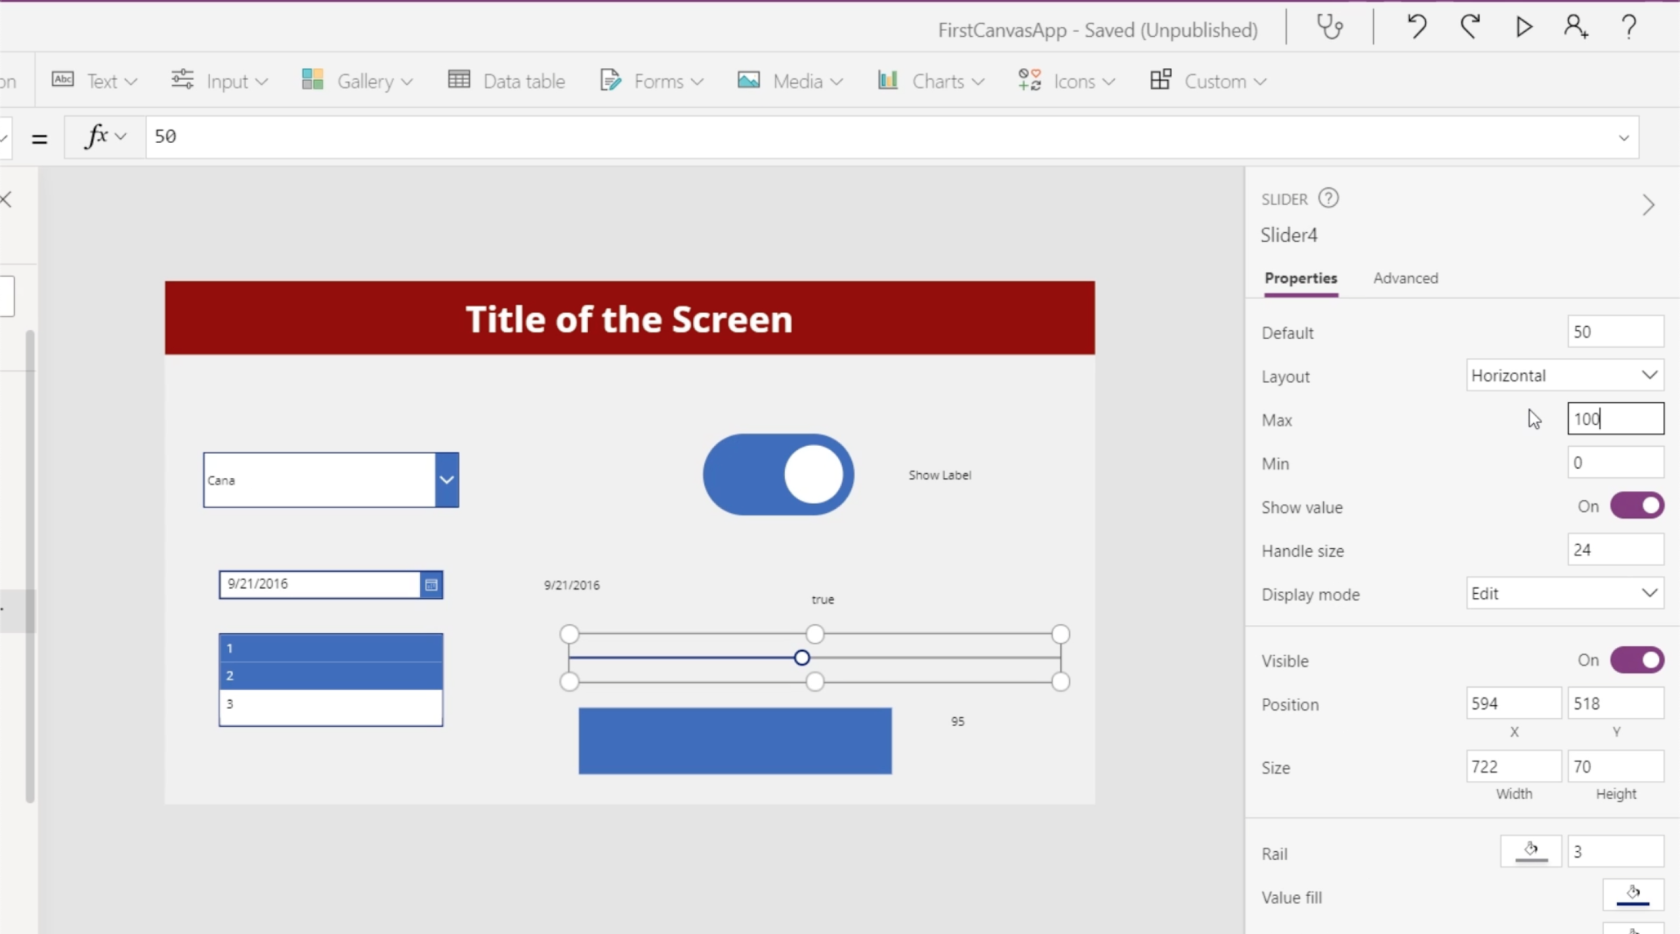Open the Text menu in ribbon
The image size is (1680, 934).
click(94, 81)
